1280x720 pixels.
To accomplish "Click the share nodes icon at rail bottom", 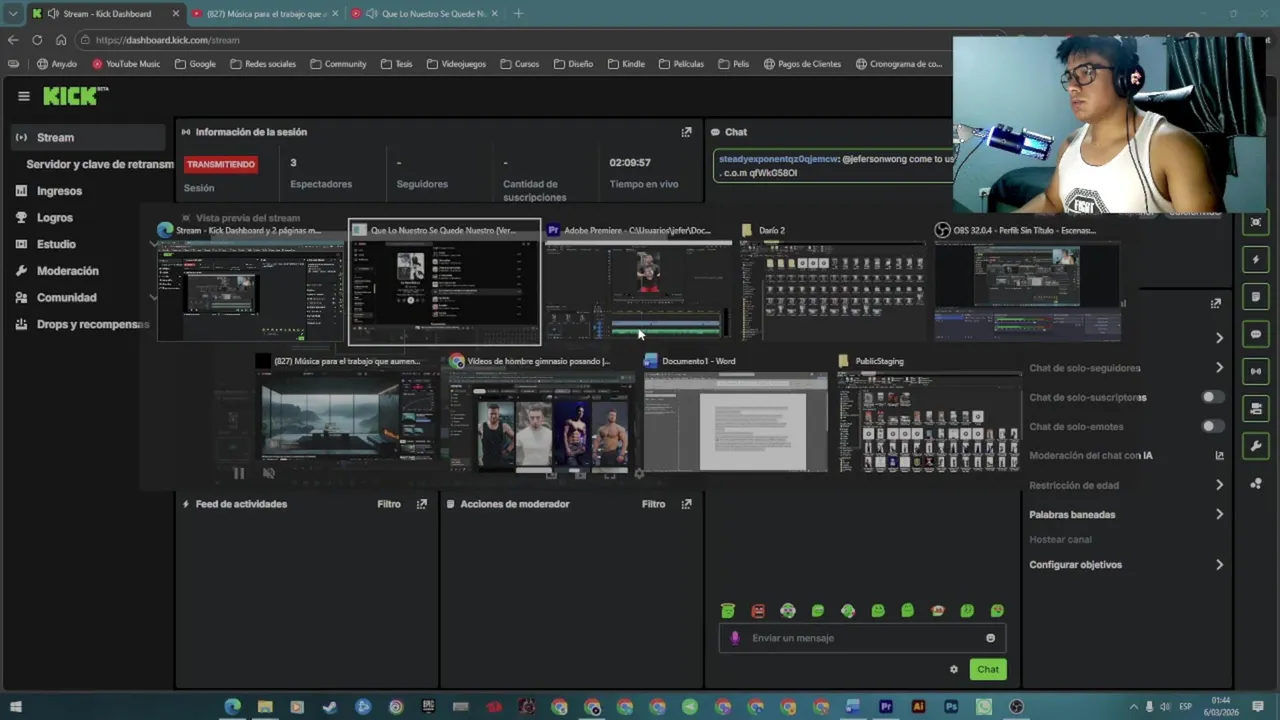I will pyautogui.click(x=1256, y=483).
